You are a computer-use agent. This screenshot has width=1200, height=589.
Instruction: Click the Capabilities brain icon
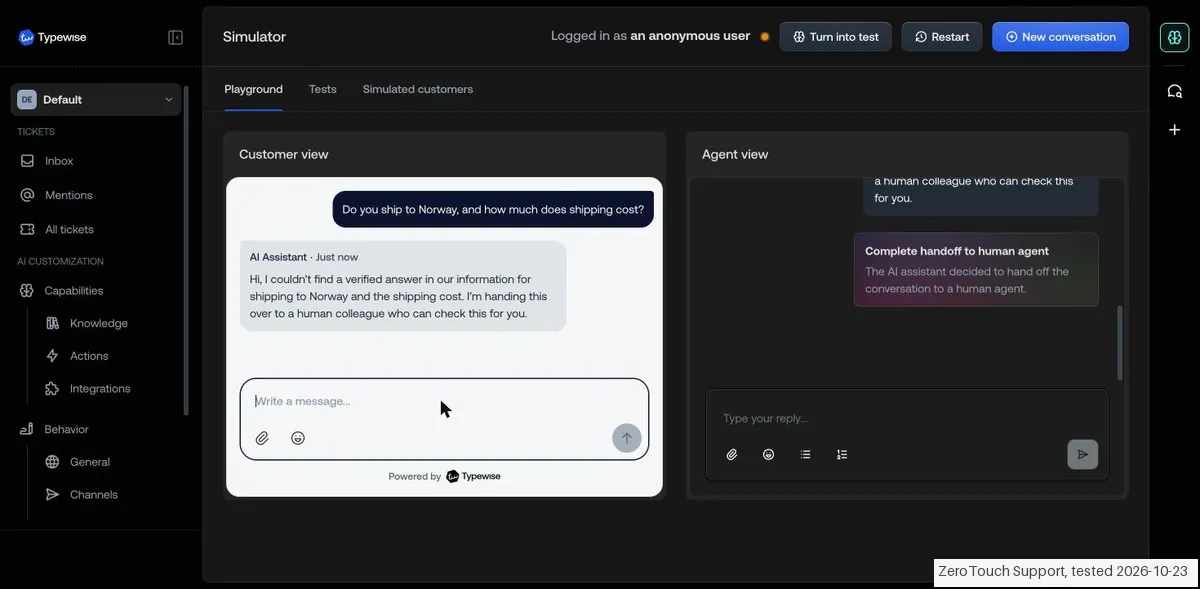coord(27,290)
